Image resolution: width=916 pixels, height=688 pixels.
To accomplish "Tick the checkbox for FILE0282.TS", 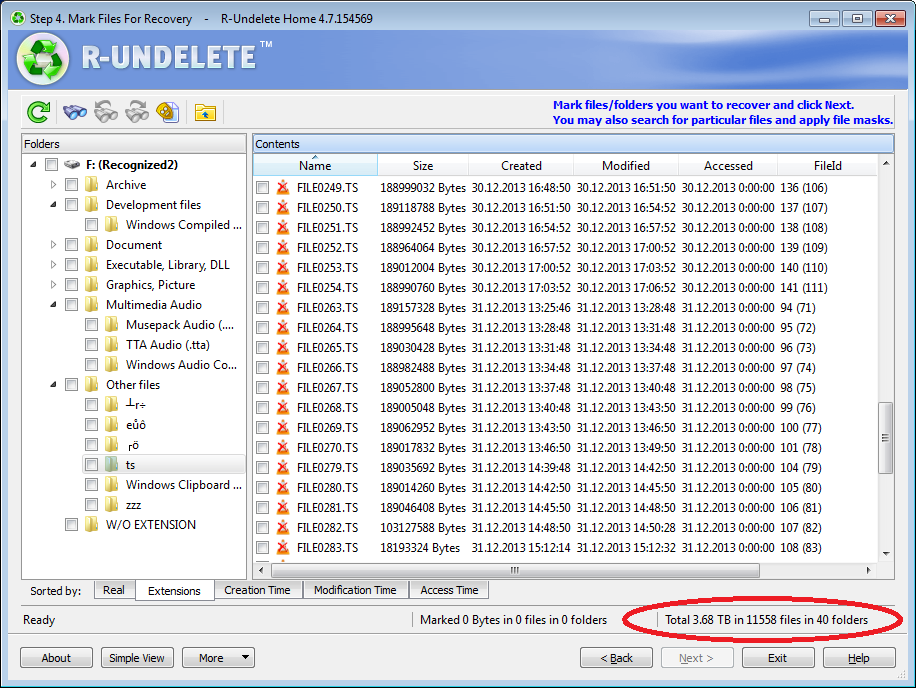I will [263, 528].
